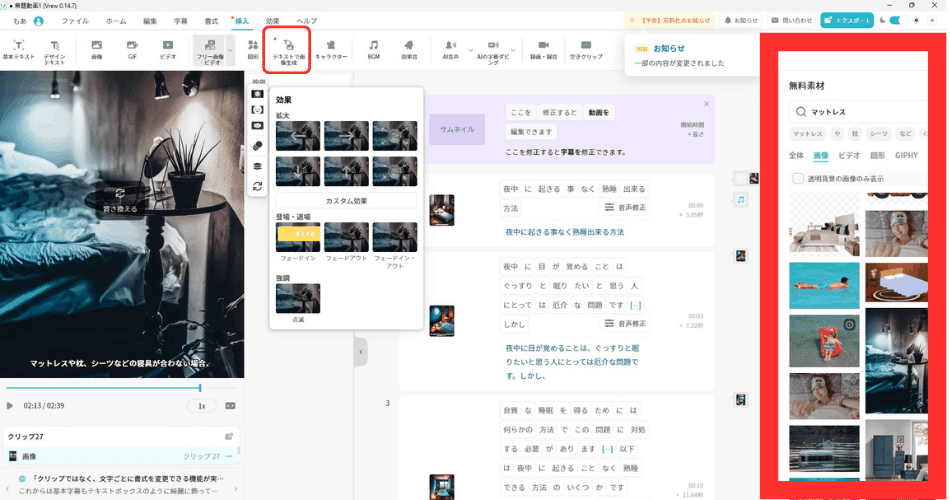Select the デザインテキスト tool
The width and height of the screenshot is (950, 500).
(x=55, y=52)
